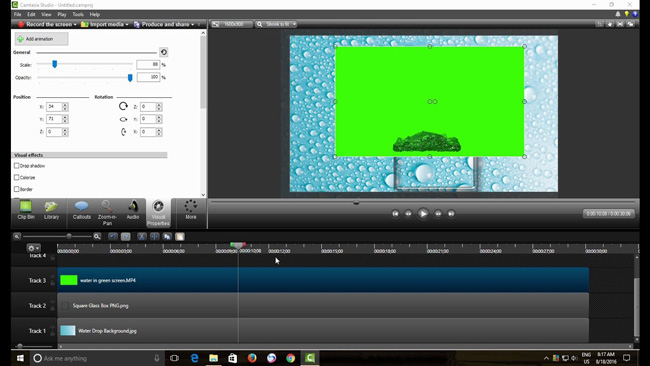This screenshot has height=366, width=650.
Task: Toggle crop mode in preview toolbar
Action: pyautogui.click(x=599, y=24)
